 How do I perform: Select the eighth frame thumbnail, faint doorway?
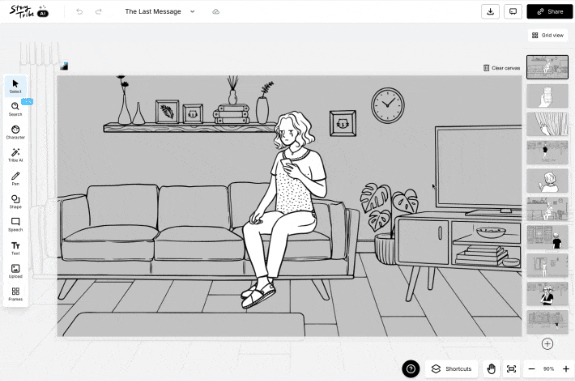pos(547,265)
